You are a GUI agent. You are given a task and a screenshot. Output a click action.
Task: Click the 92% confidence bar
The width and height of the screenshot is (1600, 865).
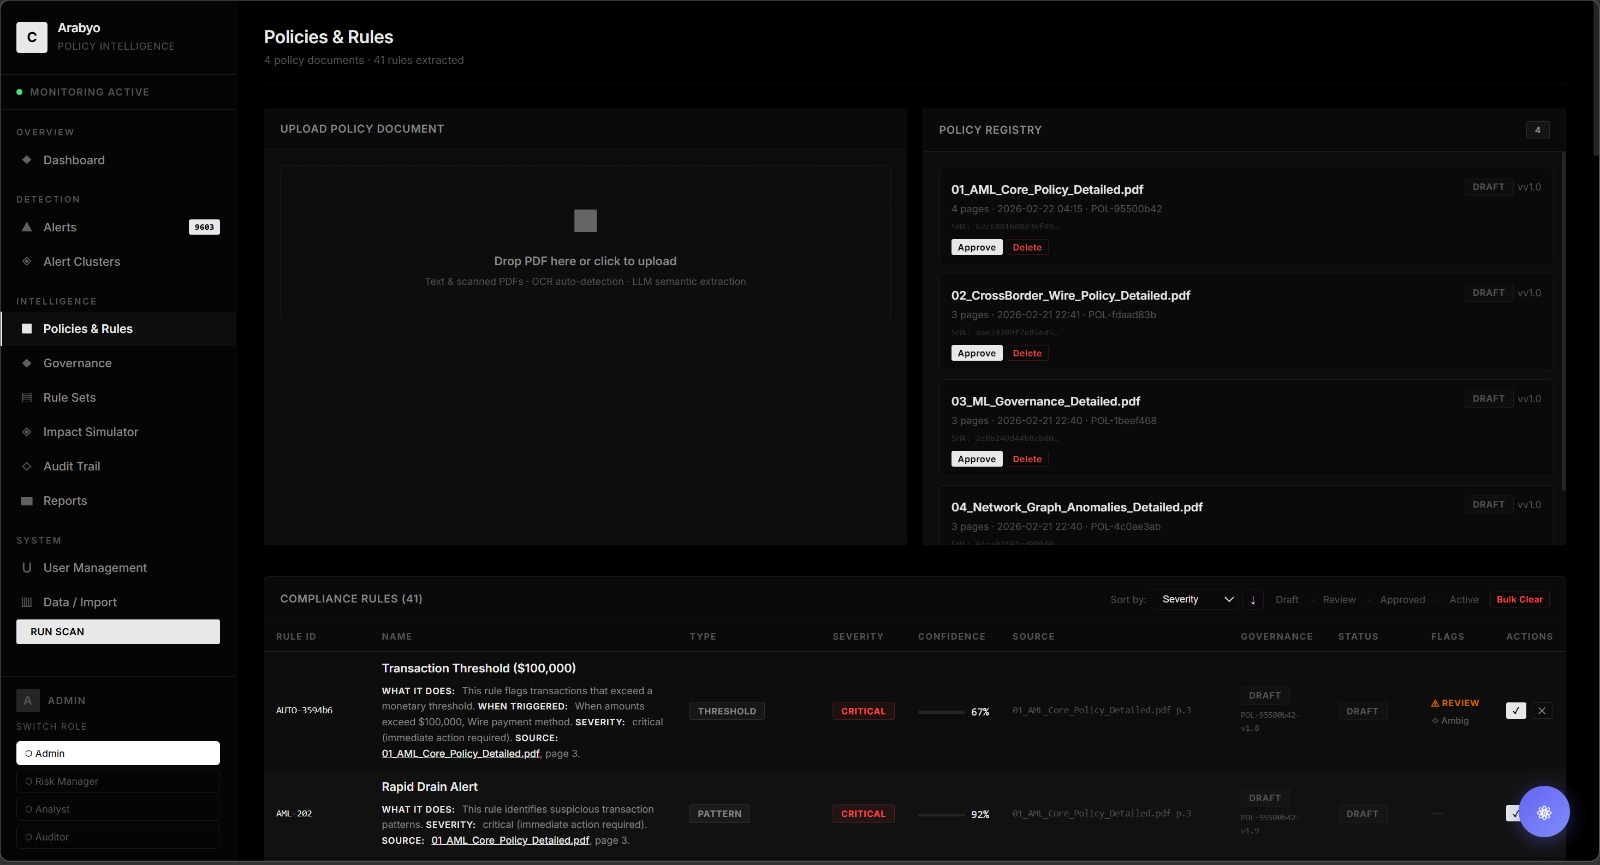pos(941,815)
